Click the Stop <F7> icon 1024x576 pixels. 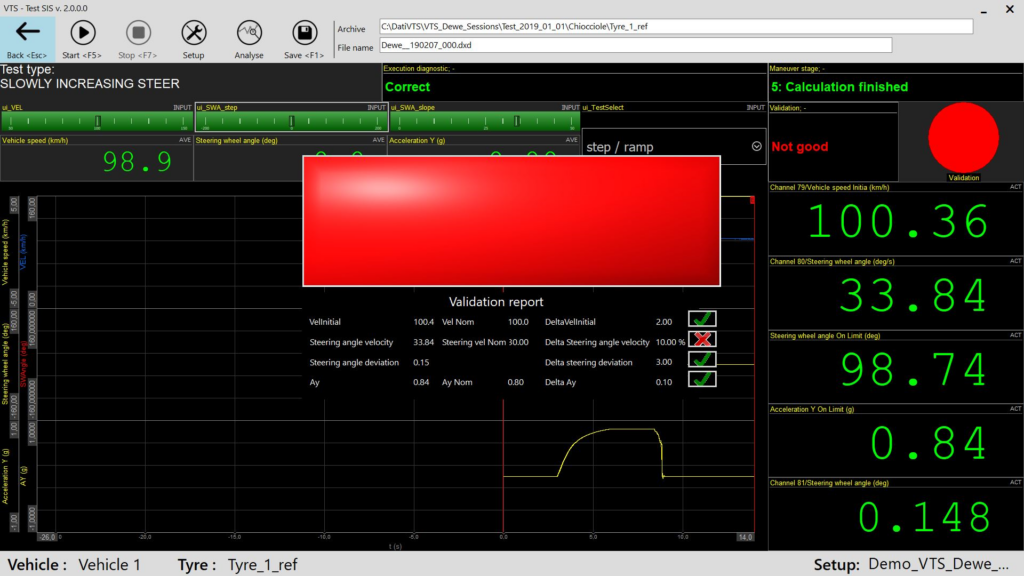click(139, 33)
